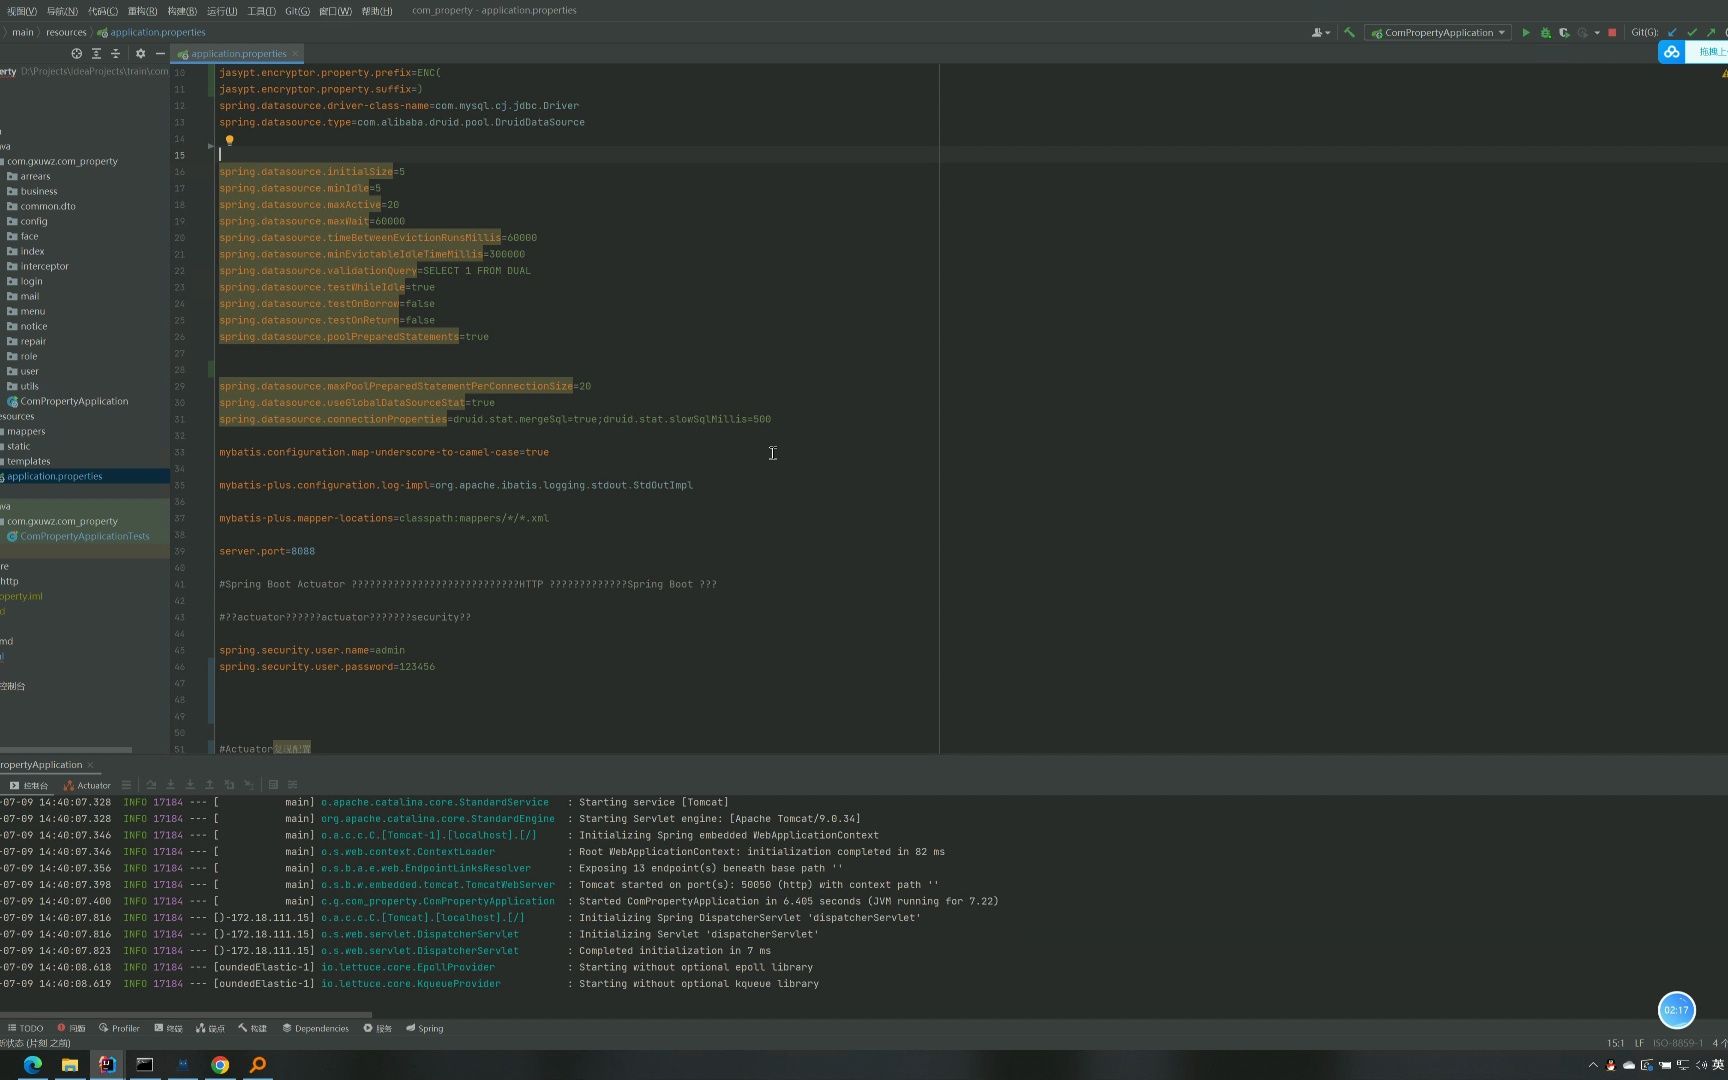The image size is (1728, 1080).
Task: Click locate opened file target icon
Action: pos(76,53)
